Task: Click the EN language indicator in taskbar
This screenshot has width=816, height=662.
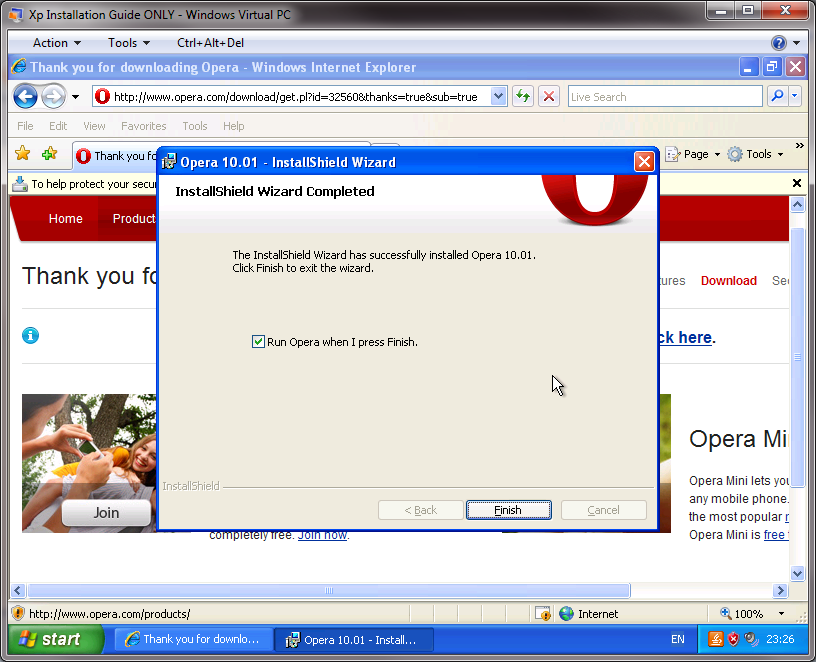Action: pos(678,639)
